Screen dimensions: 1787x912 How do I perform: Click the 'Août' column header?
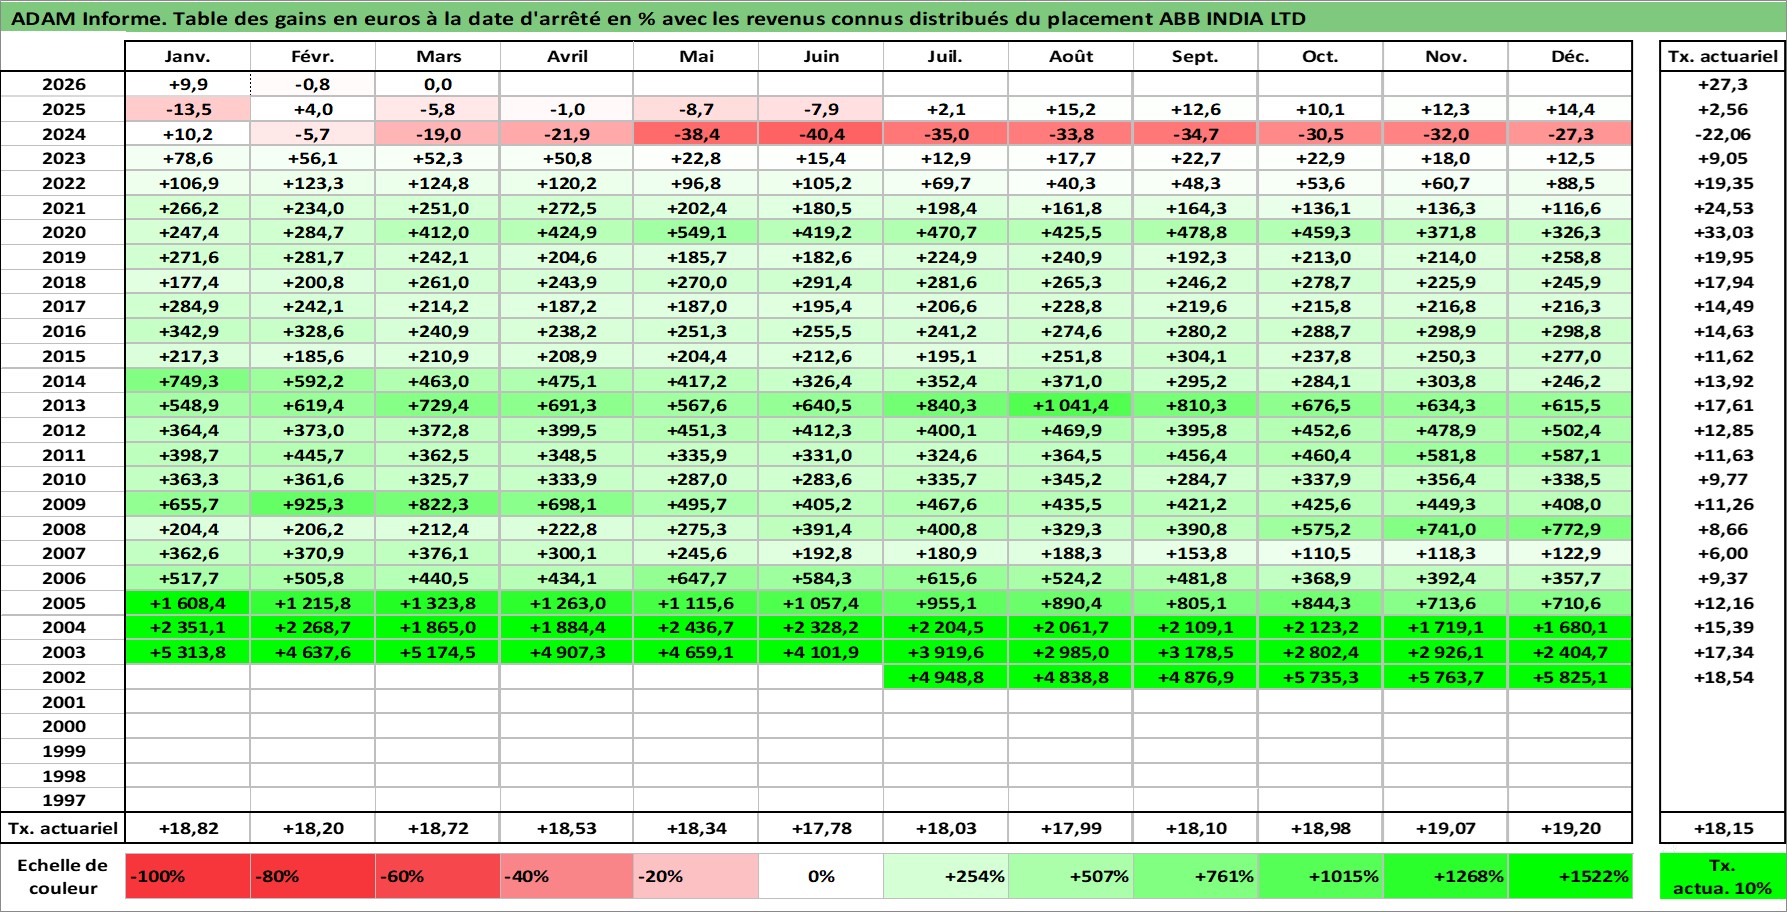(1071, 56)
